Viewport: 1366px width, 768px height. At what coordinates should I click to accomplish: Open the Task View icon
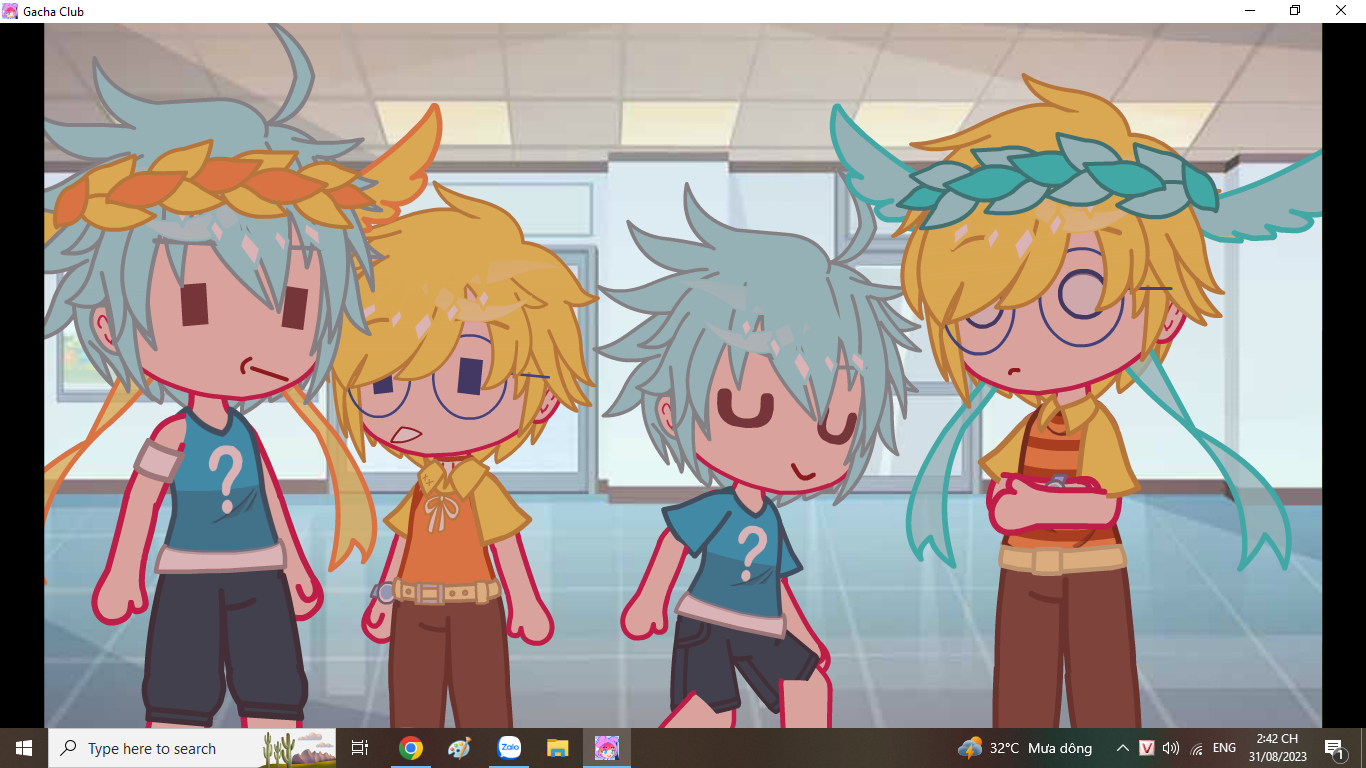click(x=360, y=748)
